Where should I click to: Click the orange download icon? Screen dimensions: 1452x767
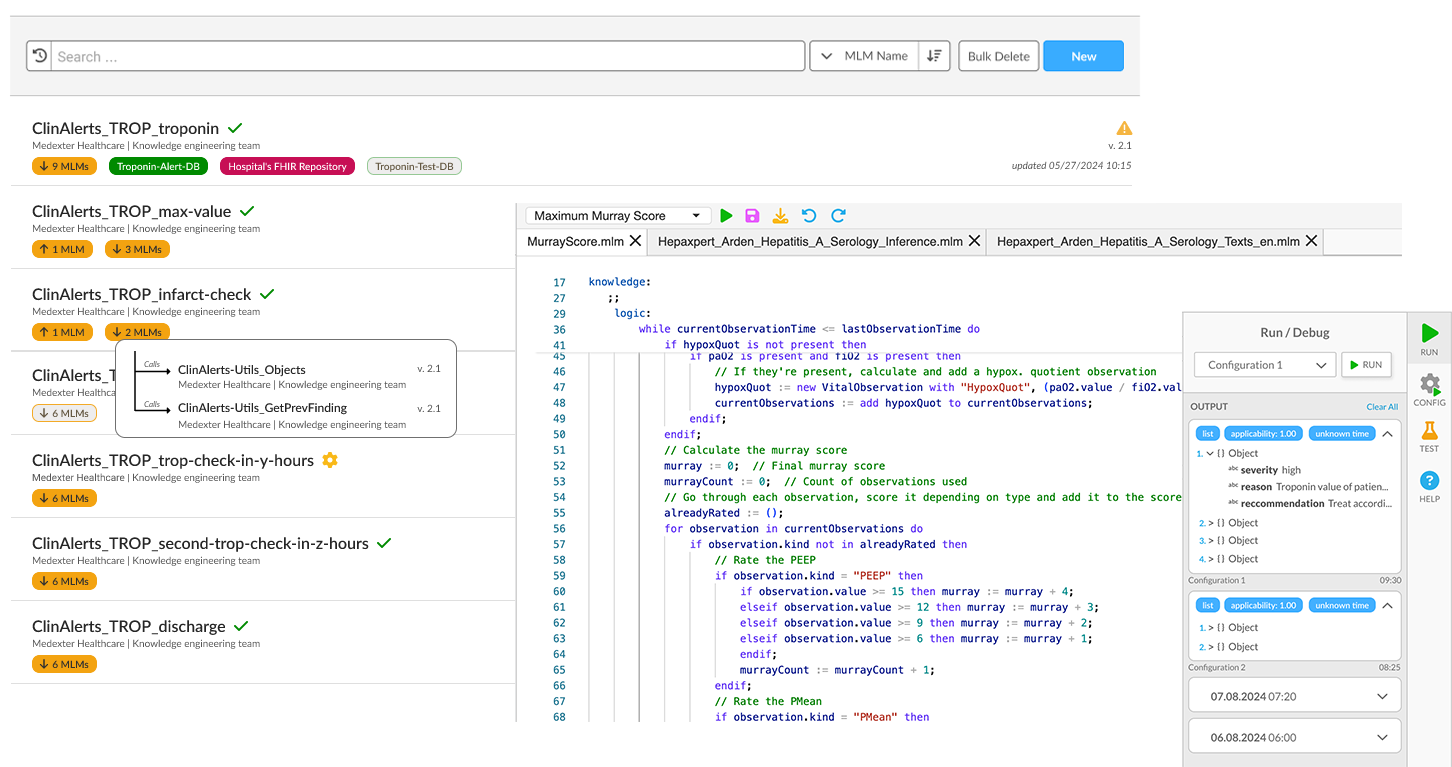[780, 216]
